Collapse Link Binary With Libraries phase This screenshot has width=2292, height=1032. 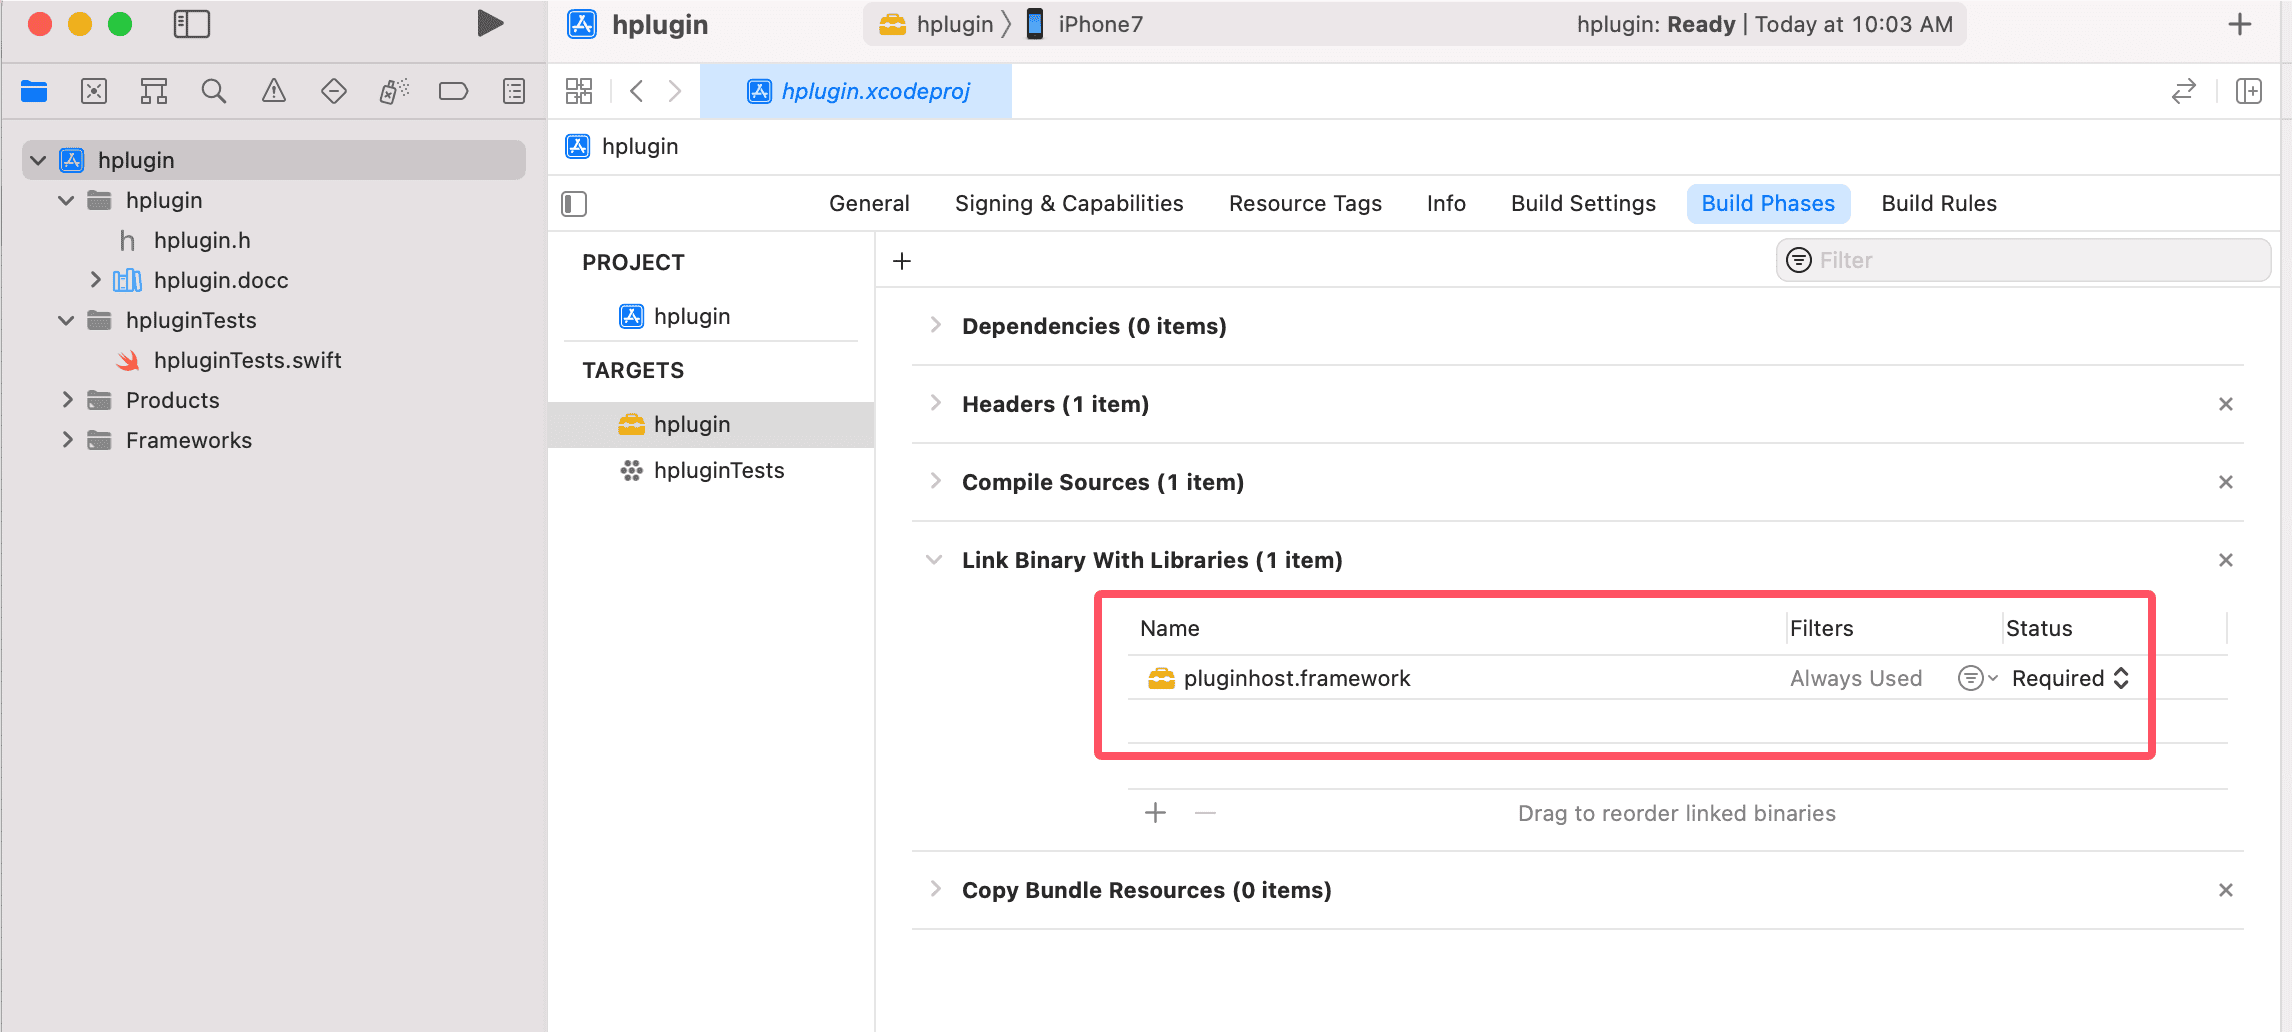tap(934, 560)
